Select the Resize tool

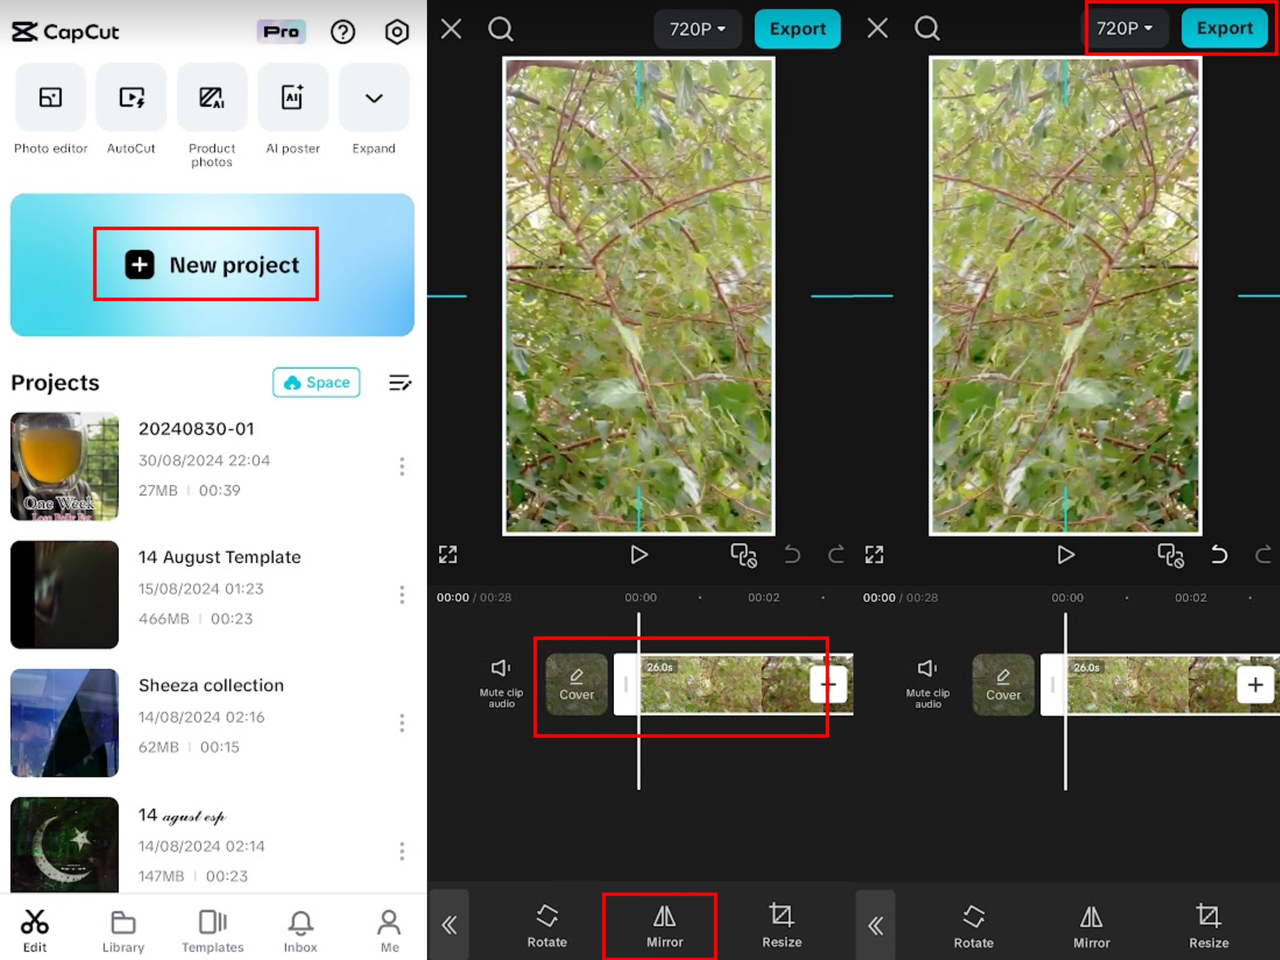[x=781, y=924]
